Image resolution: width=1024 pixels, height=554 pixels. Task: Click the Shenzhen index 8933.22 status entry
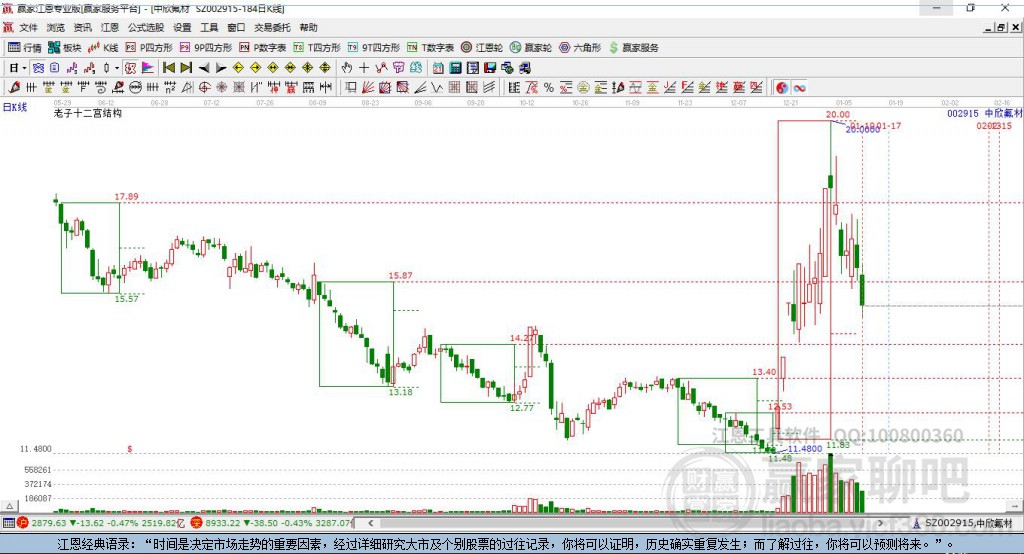[272, 523]
